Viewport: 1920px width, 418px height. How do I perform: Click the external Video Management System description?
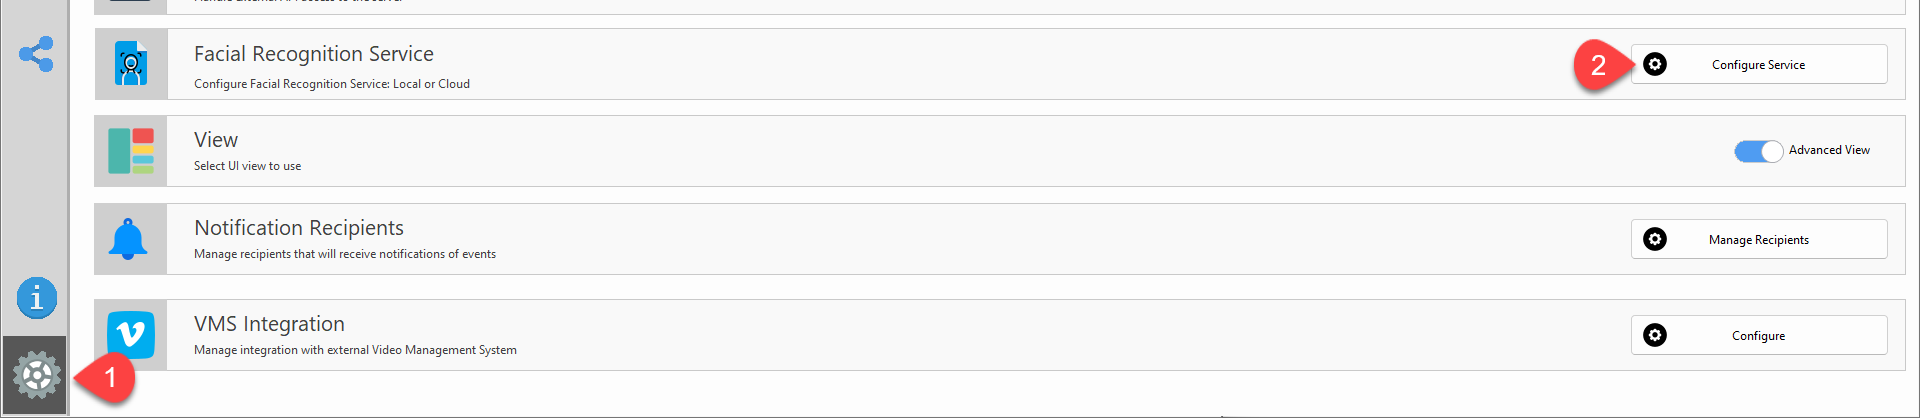355,350
